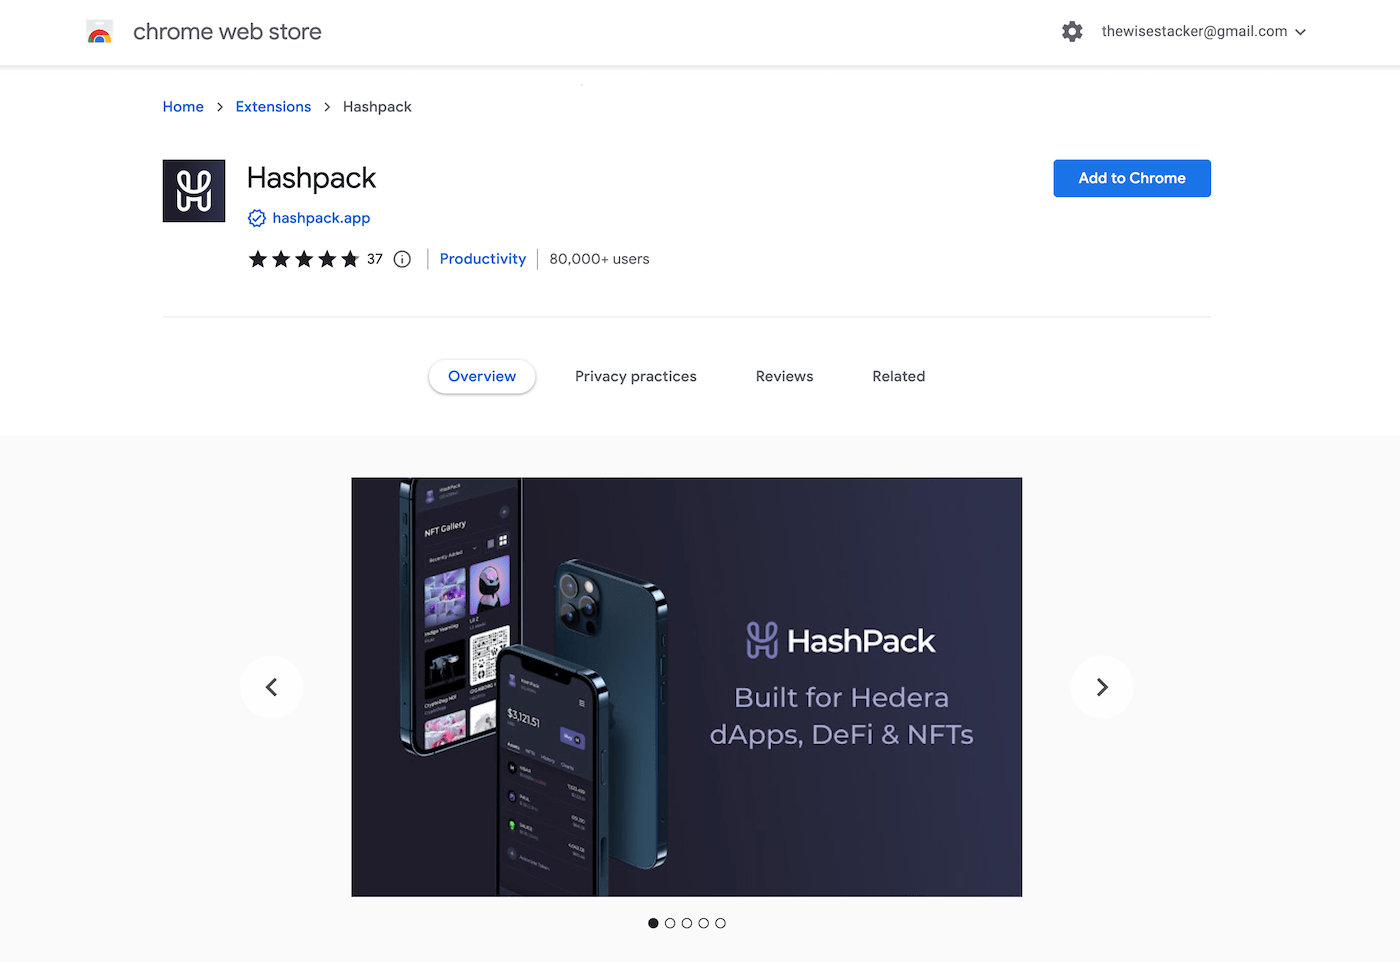
Task: Open the rating info icon
Action: tap(402, 260)
